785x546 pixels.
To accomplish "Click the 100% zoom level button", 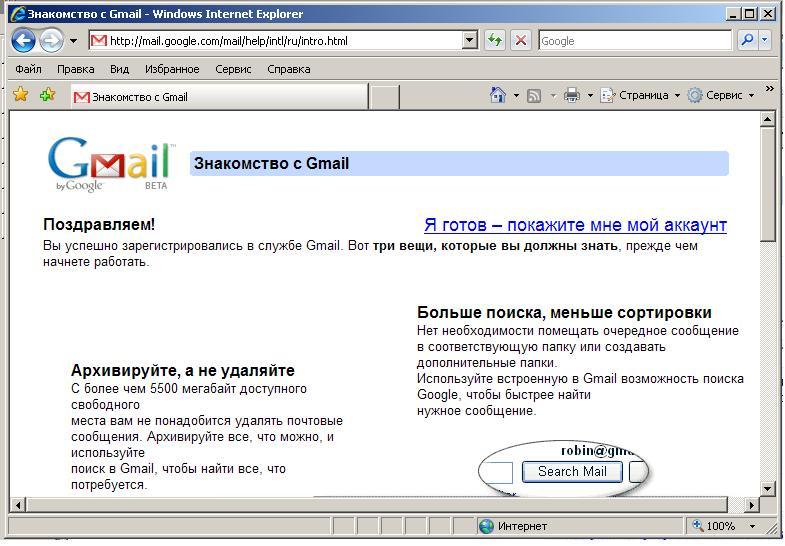I will click(714, 526).
